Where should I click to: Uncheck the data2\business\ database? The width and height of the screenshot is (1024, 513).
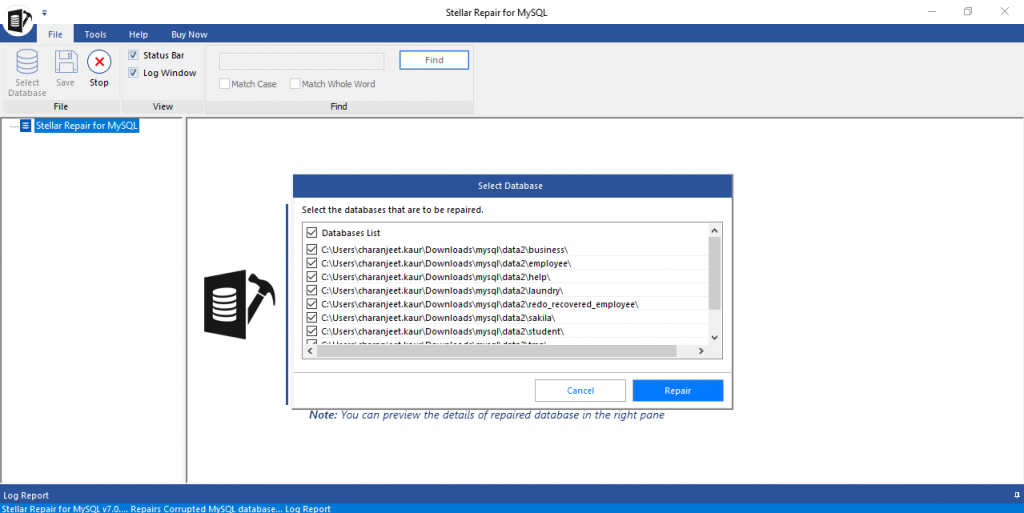[x=312, y=249]
